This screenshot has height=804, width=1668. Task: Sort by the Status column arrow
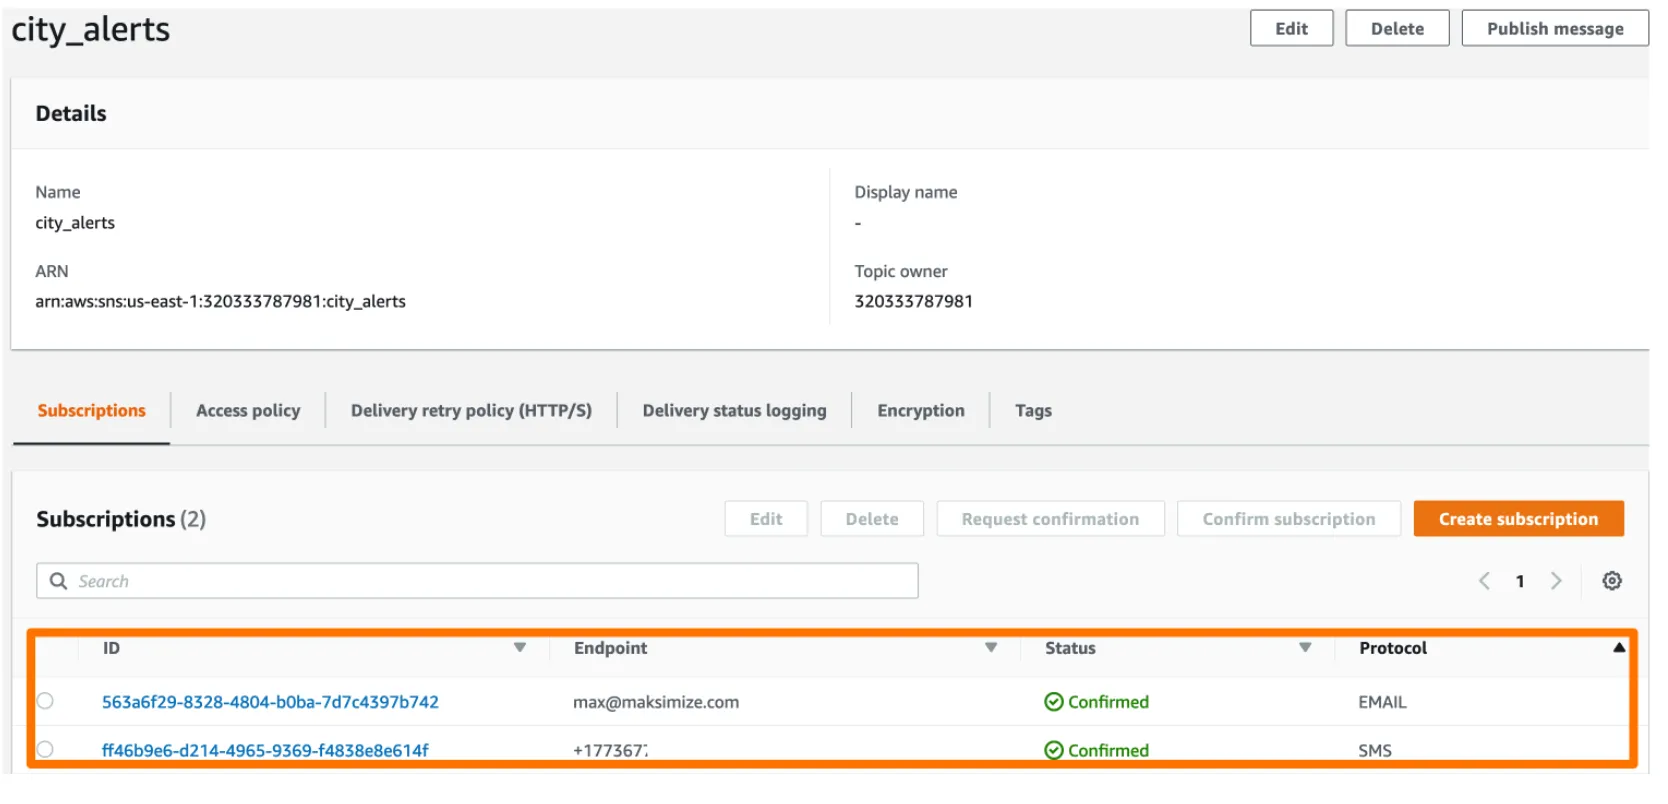pos(1305,648)
